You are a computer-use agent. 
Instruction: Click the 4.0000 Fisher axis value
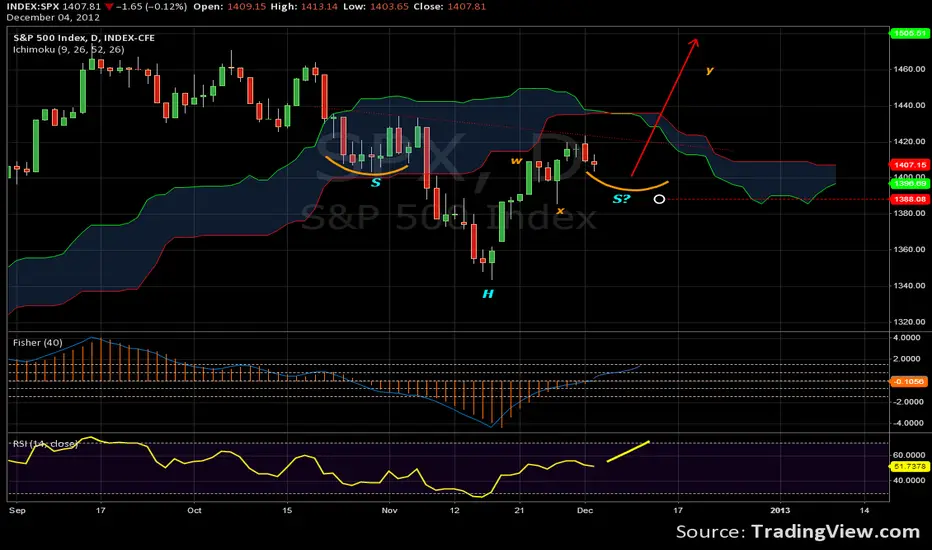coord(907,338)
